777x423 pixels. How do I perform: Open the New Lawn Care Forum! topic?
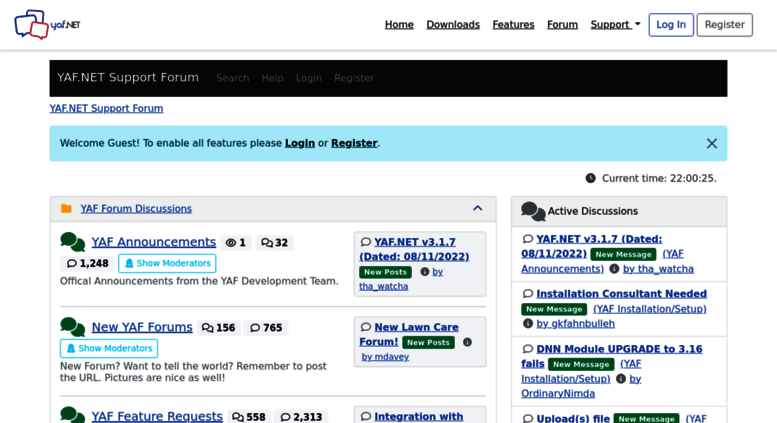(409, 334)
